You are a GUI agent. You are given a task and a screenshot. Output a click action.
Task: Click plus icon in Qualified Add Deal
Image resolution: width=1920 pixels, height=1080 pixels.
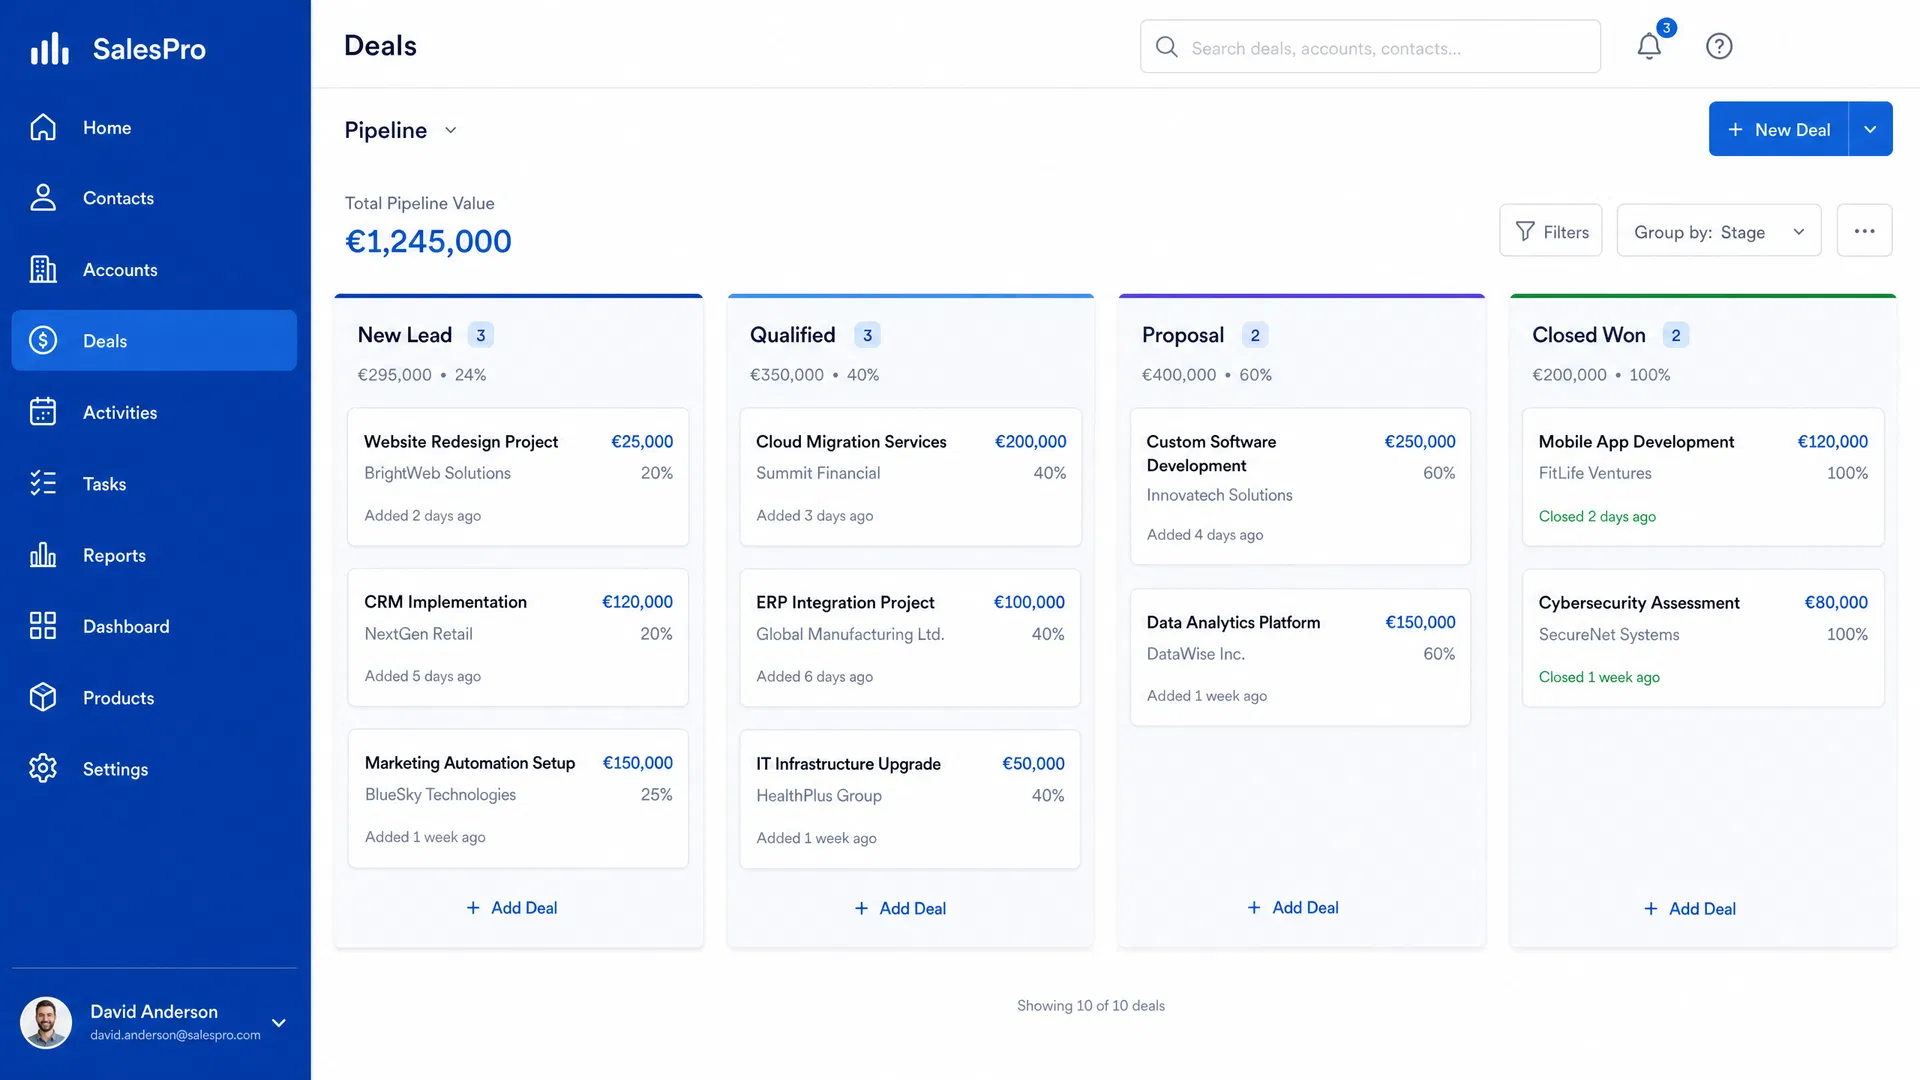pyautogui.click(x=861, y=908)
